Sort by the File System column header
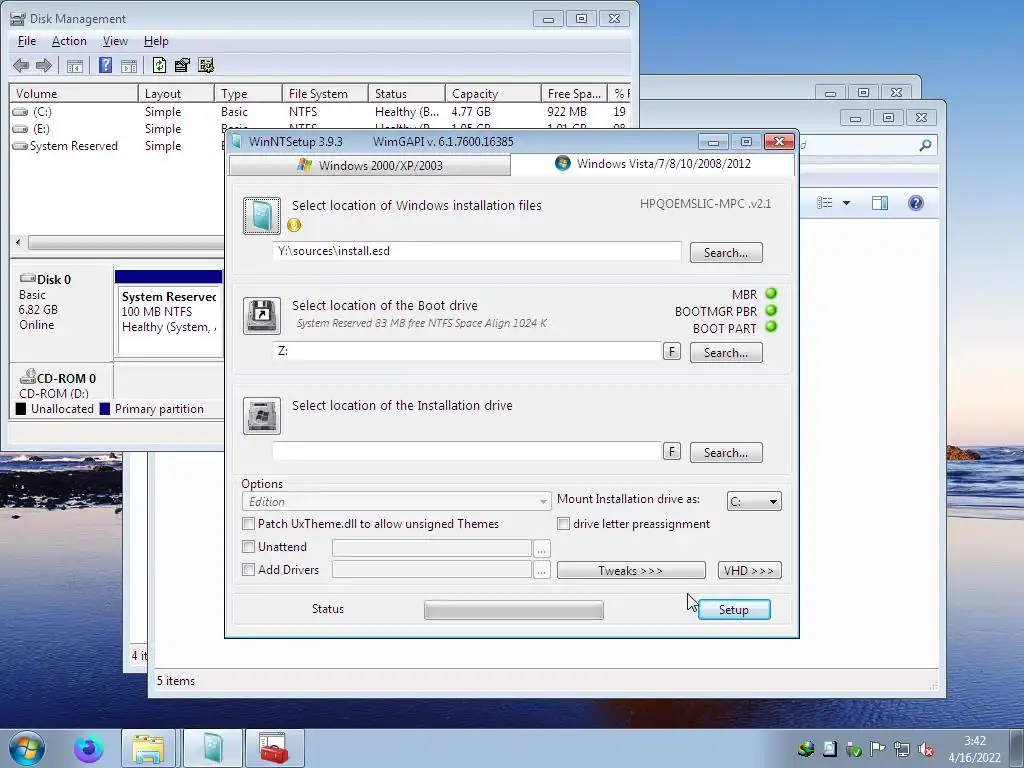 (325, 93)
